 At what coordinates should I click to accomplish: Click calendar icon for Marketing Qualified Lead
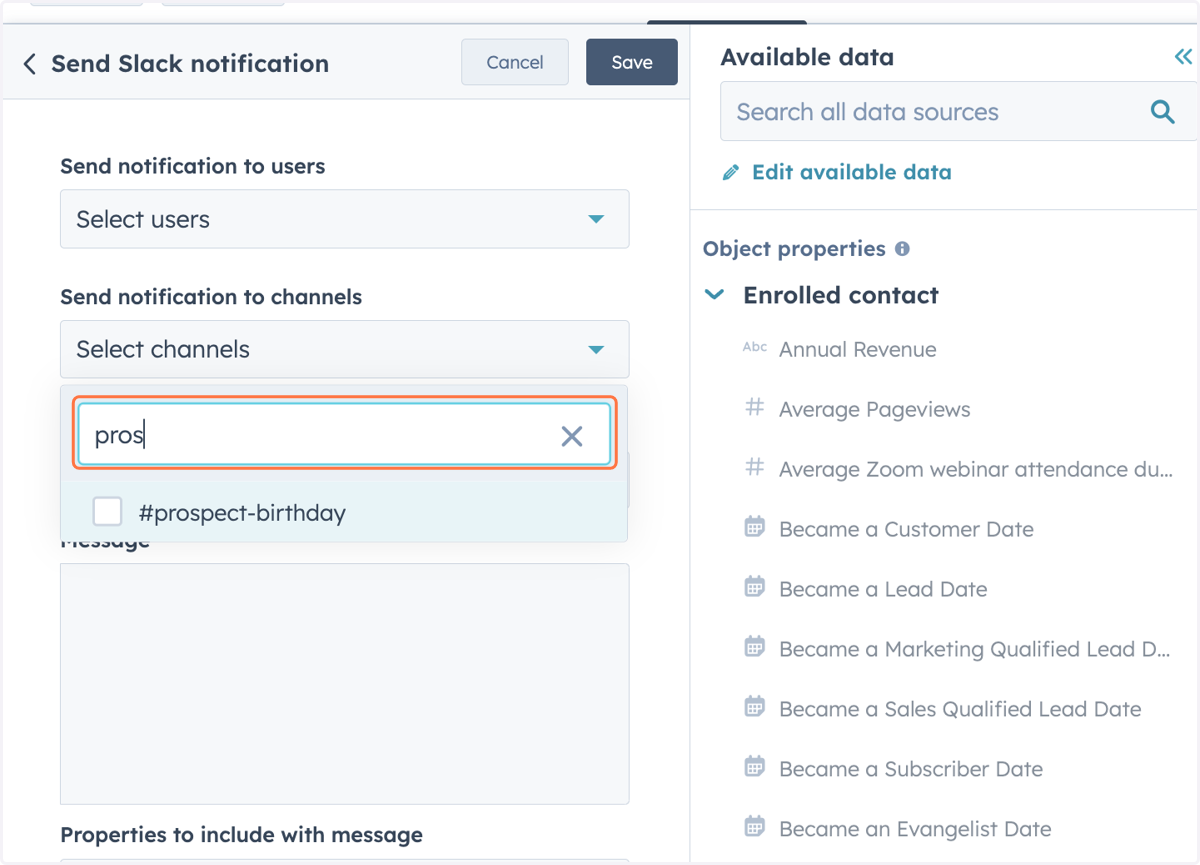click(755, 648)
